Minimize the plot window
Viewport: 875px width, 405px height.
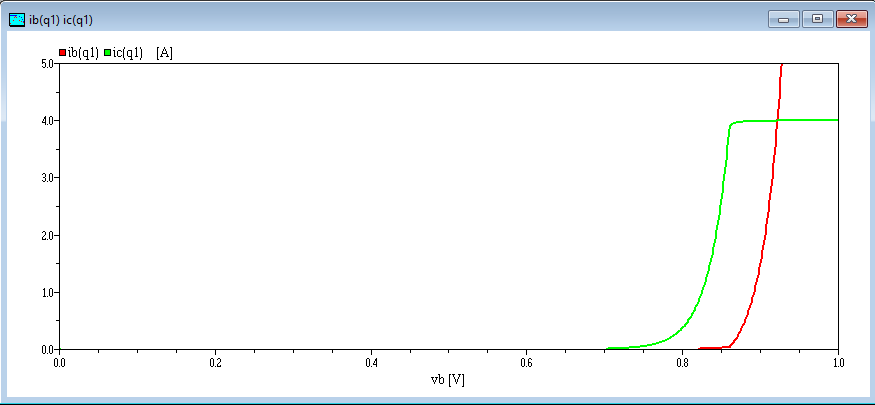point(783,19)
